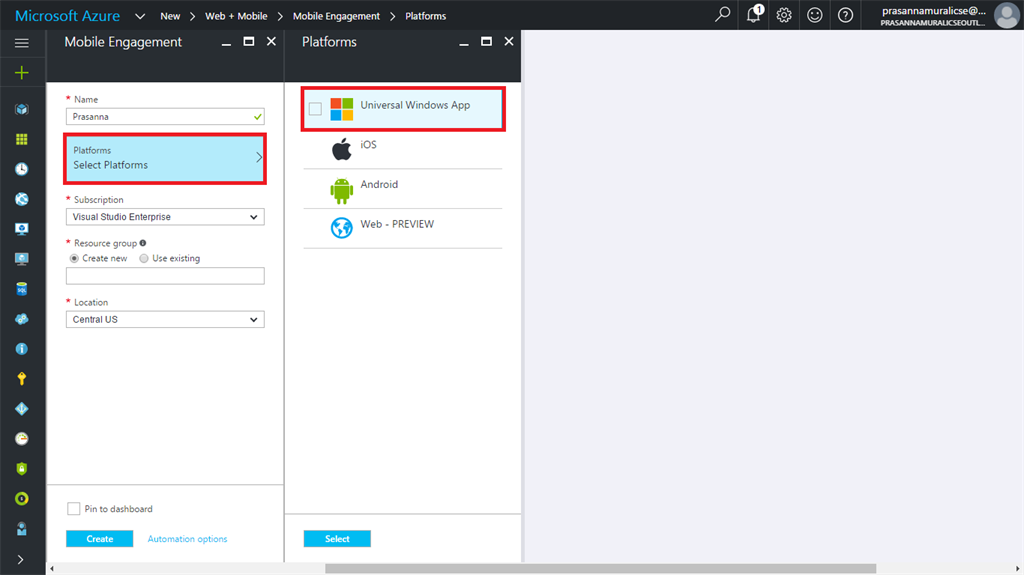Close the Platforms blade

point(509,41)
